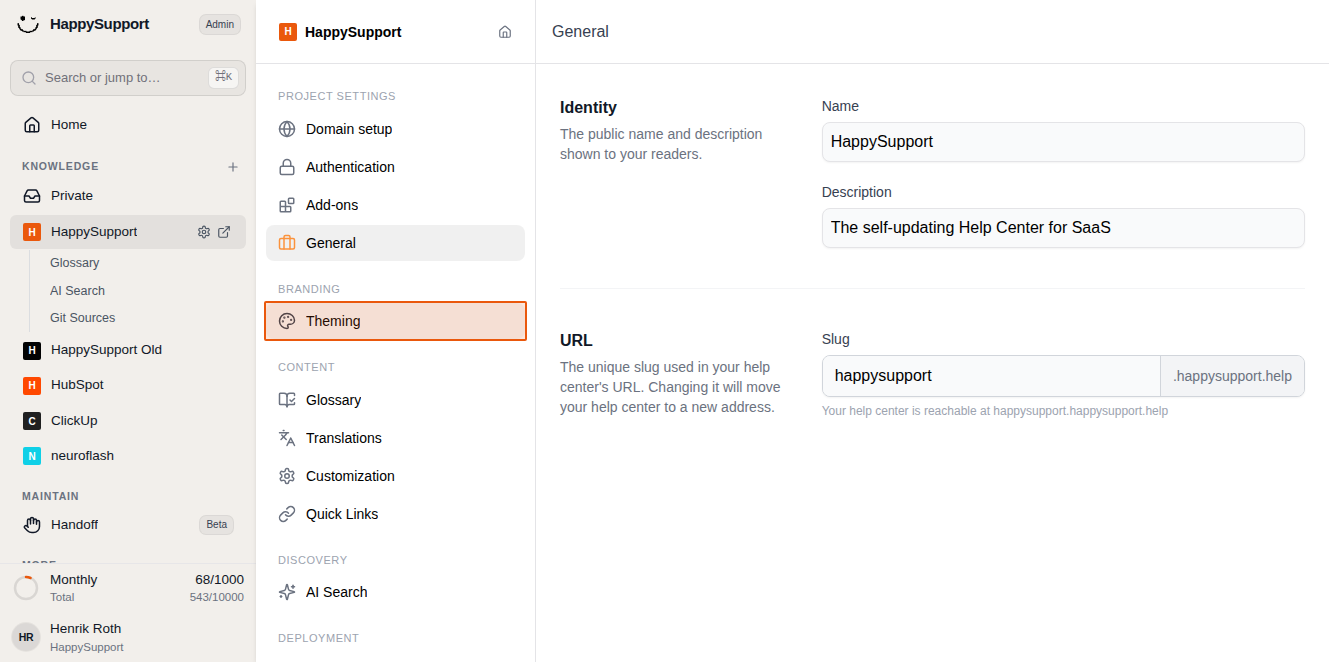
Task: Open Add-ons settings page
Action: tap(395, 205)
